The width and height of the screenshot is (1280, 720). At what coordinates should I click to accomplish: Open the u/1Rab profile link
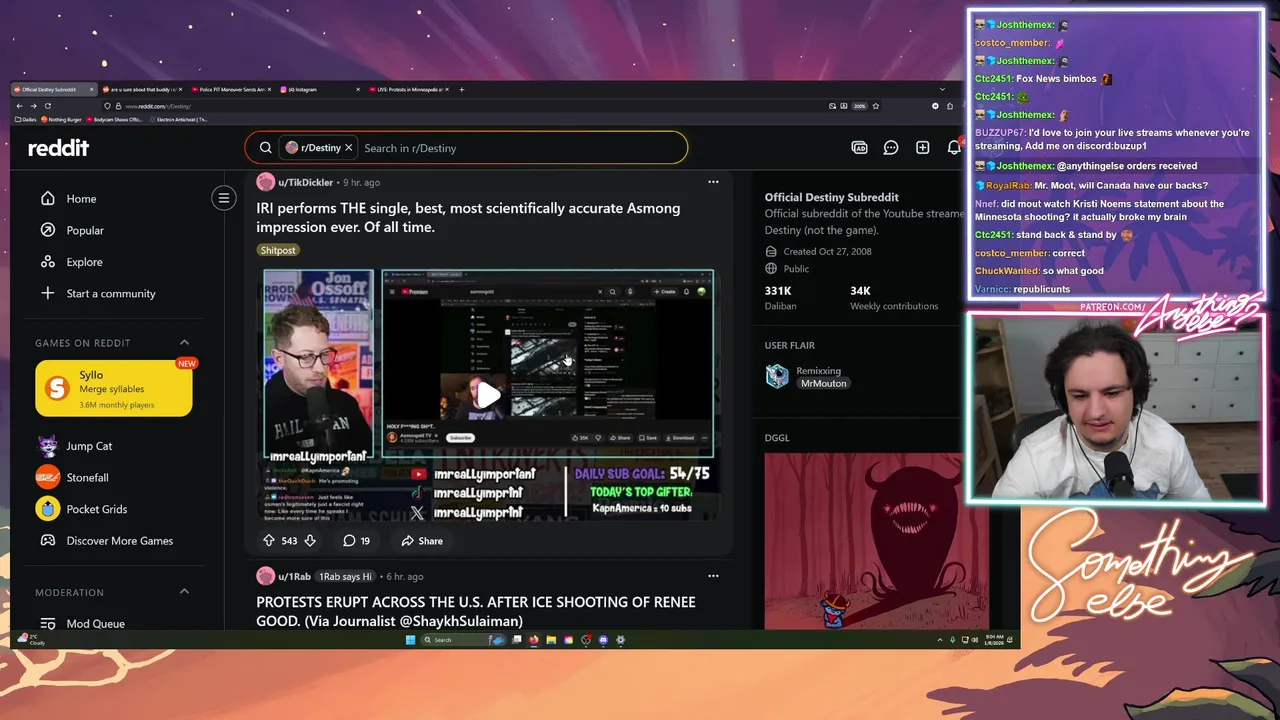point(294,576)
